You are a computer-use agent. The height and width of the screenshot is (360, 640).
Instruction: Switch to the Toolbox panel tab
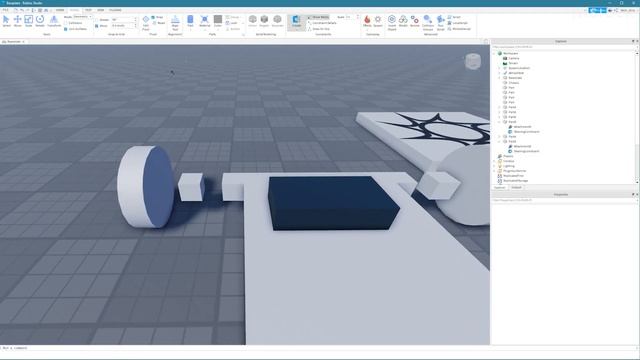click(x=516, y=187)
